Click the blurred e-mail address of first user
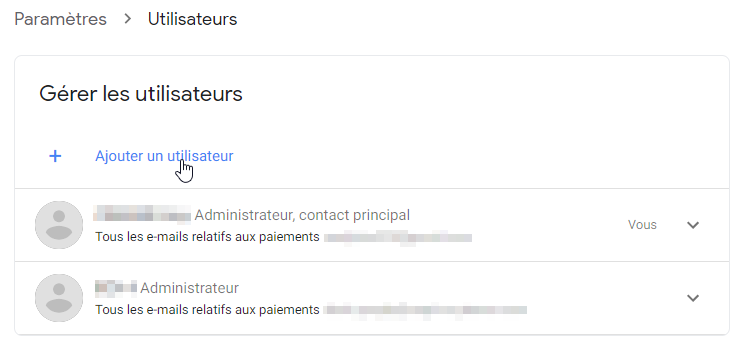Image resolution: width=747 pixels, height=363 pixels. pos(398,237)
